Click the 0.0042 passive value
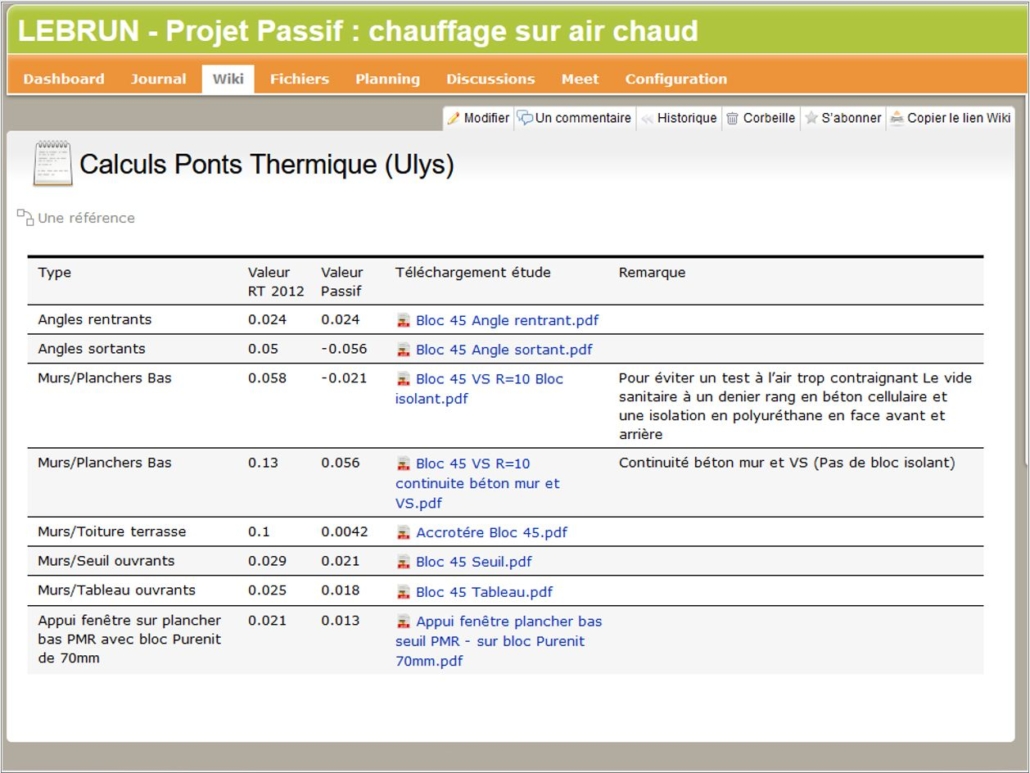Image resolution: width=1030 pixels, height=773 pixels. pyautogui.click(x=344, y=532)
